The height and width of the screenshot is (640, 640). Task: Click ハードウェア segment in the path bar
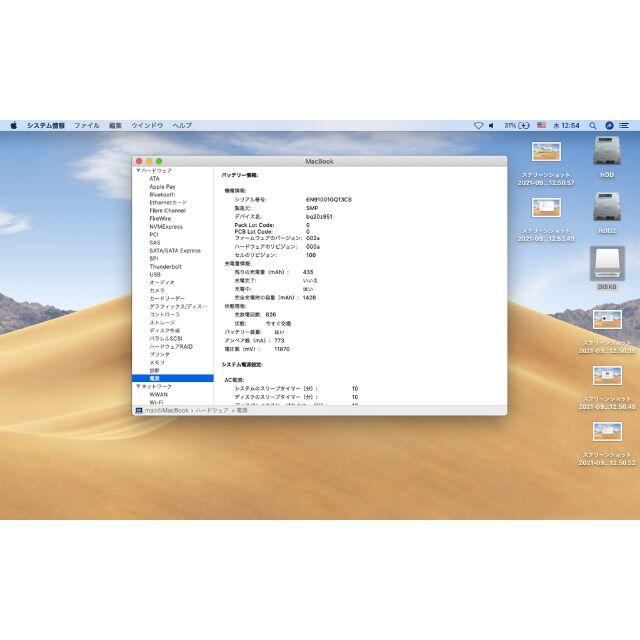(211, 410)
